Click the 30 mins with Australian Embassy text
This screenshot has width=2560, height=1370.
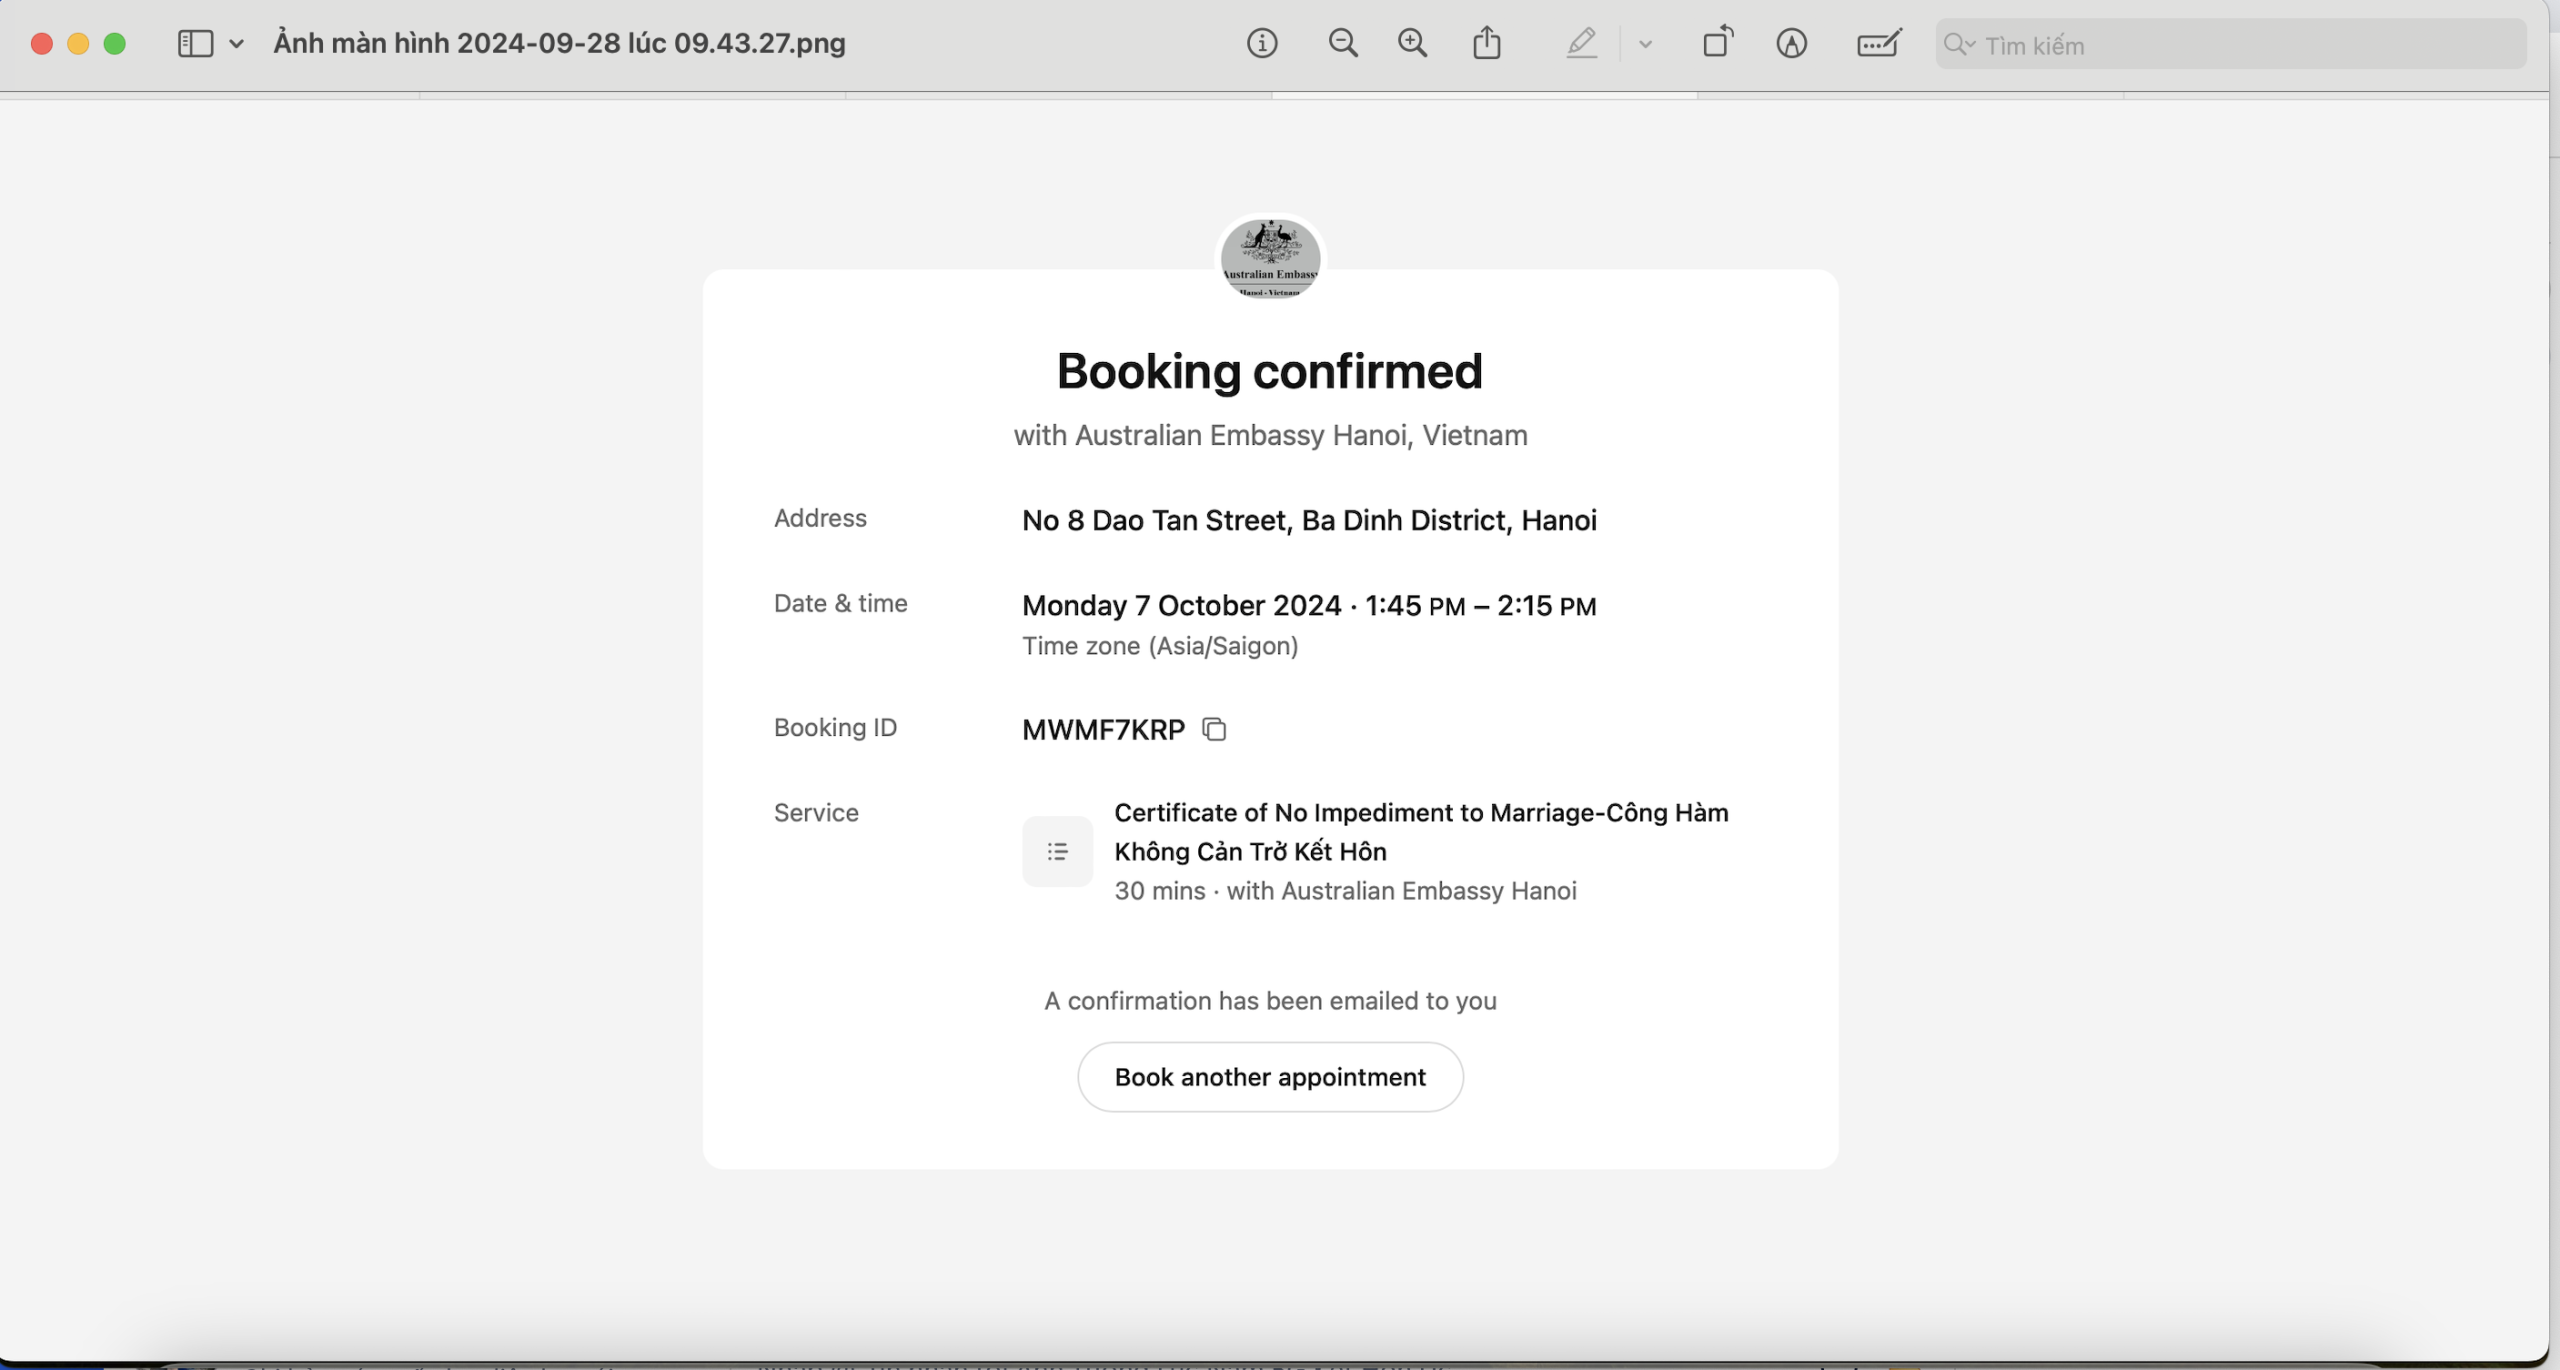click(1345, 891)
